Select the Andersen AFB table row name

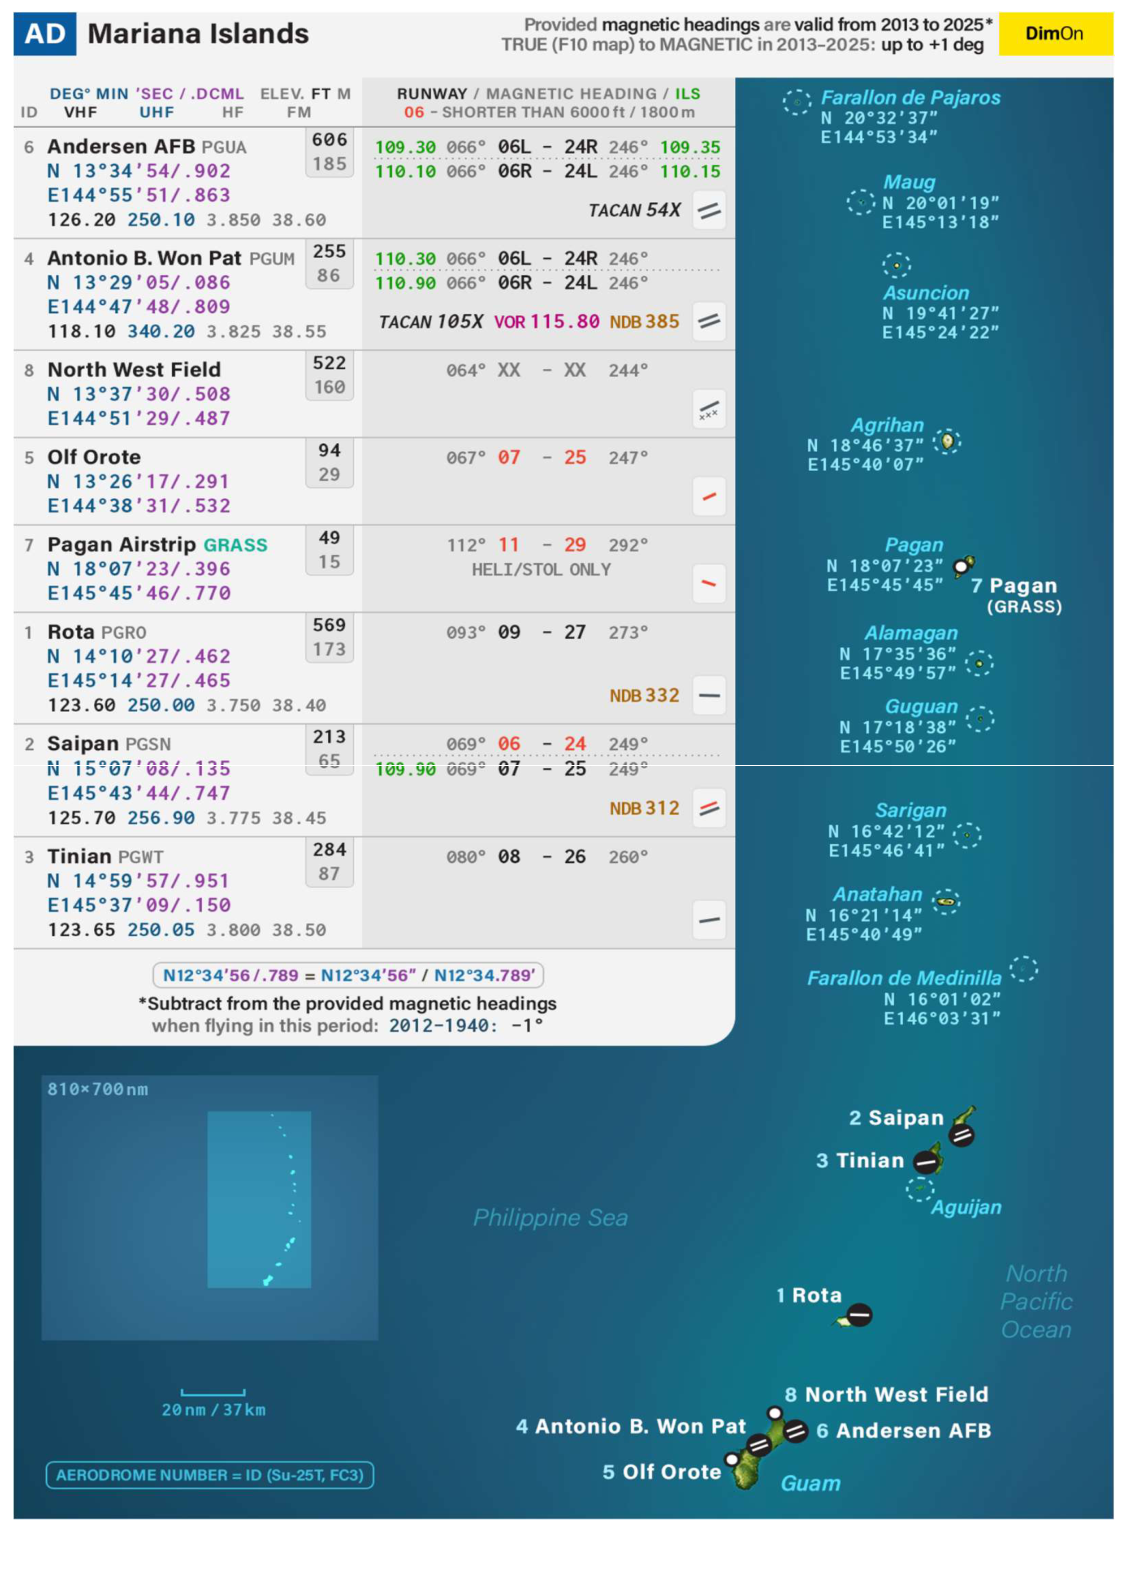[121, 147]
